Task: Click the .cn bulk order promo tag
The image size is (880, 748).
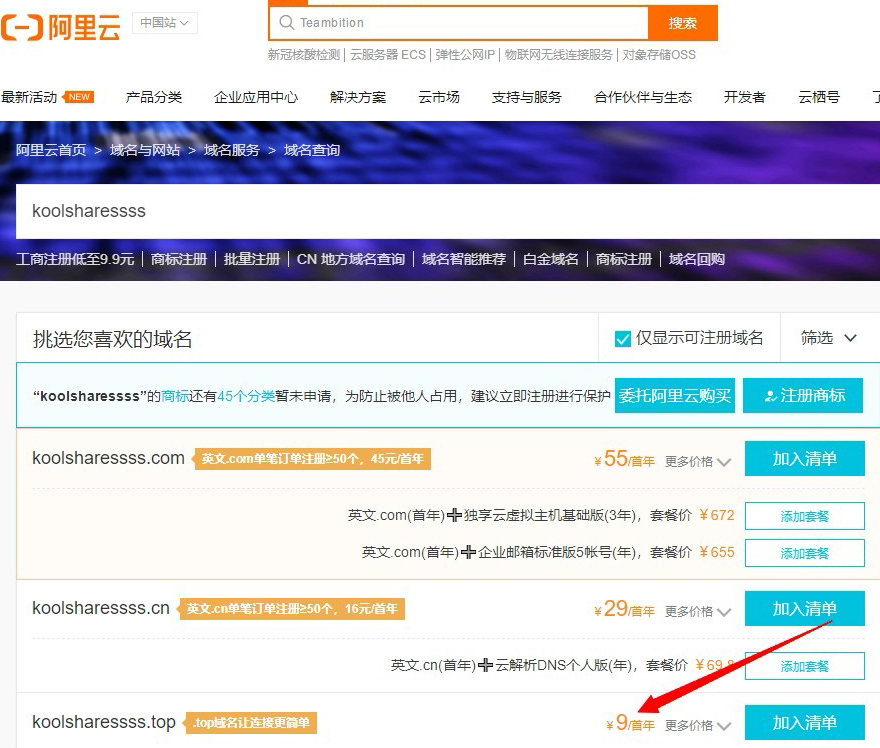Action: pyautogui.click(x=291, y=609)
